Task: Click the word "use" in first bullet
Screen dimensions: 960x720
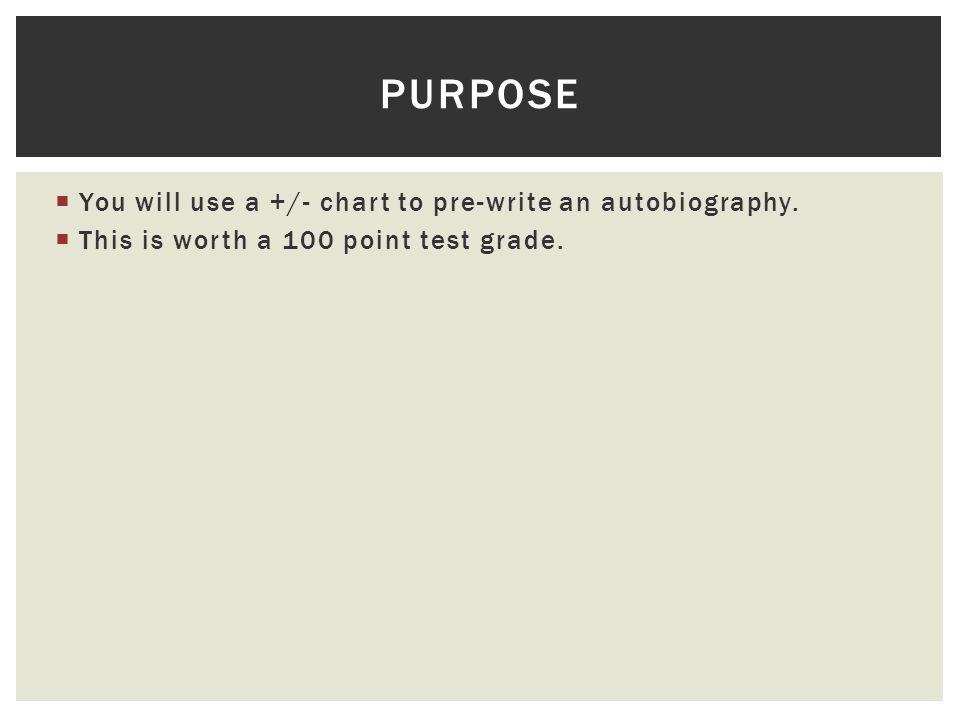Action: click(212, 204)
